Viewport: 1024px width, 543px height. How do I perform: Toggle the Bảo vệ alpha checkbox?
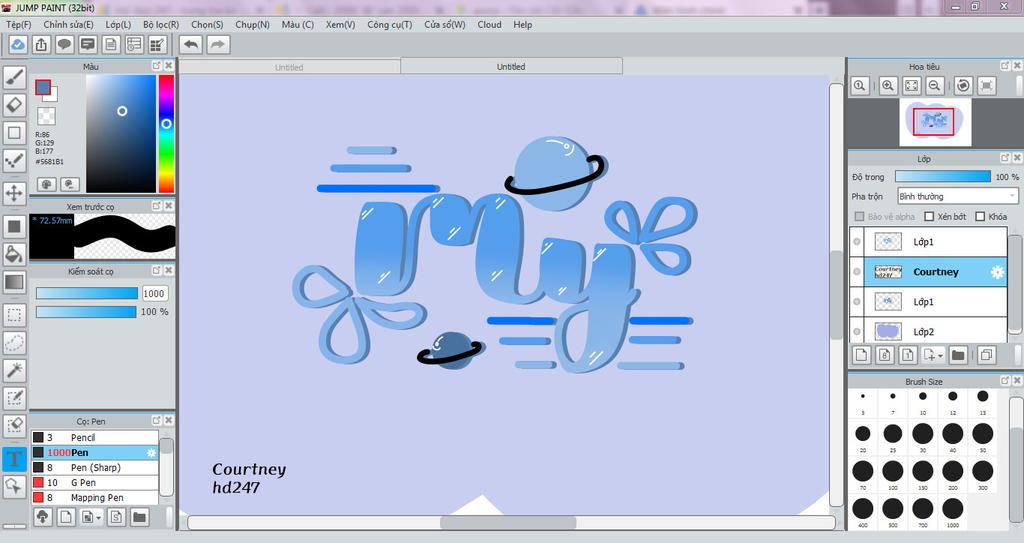tap(859, 216)
